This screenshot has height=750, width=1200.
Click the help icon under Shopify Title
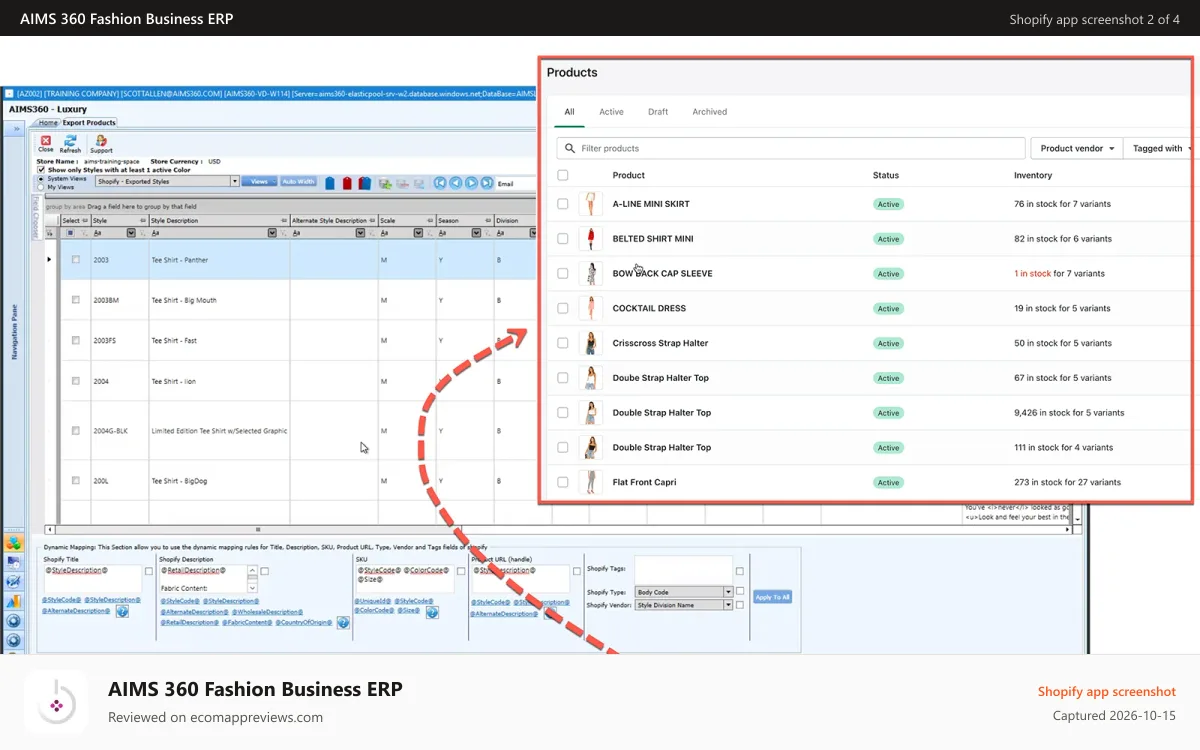[122, 611]
